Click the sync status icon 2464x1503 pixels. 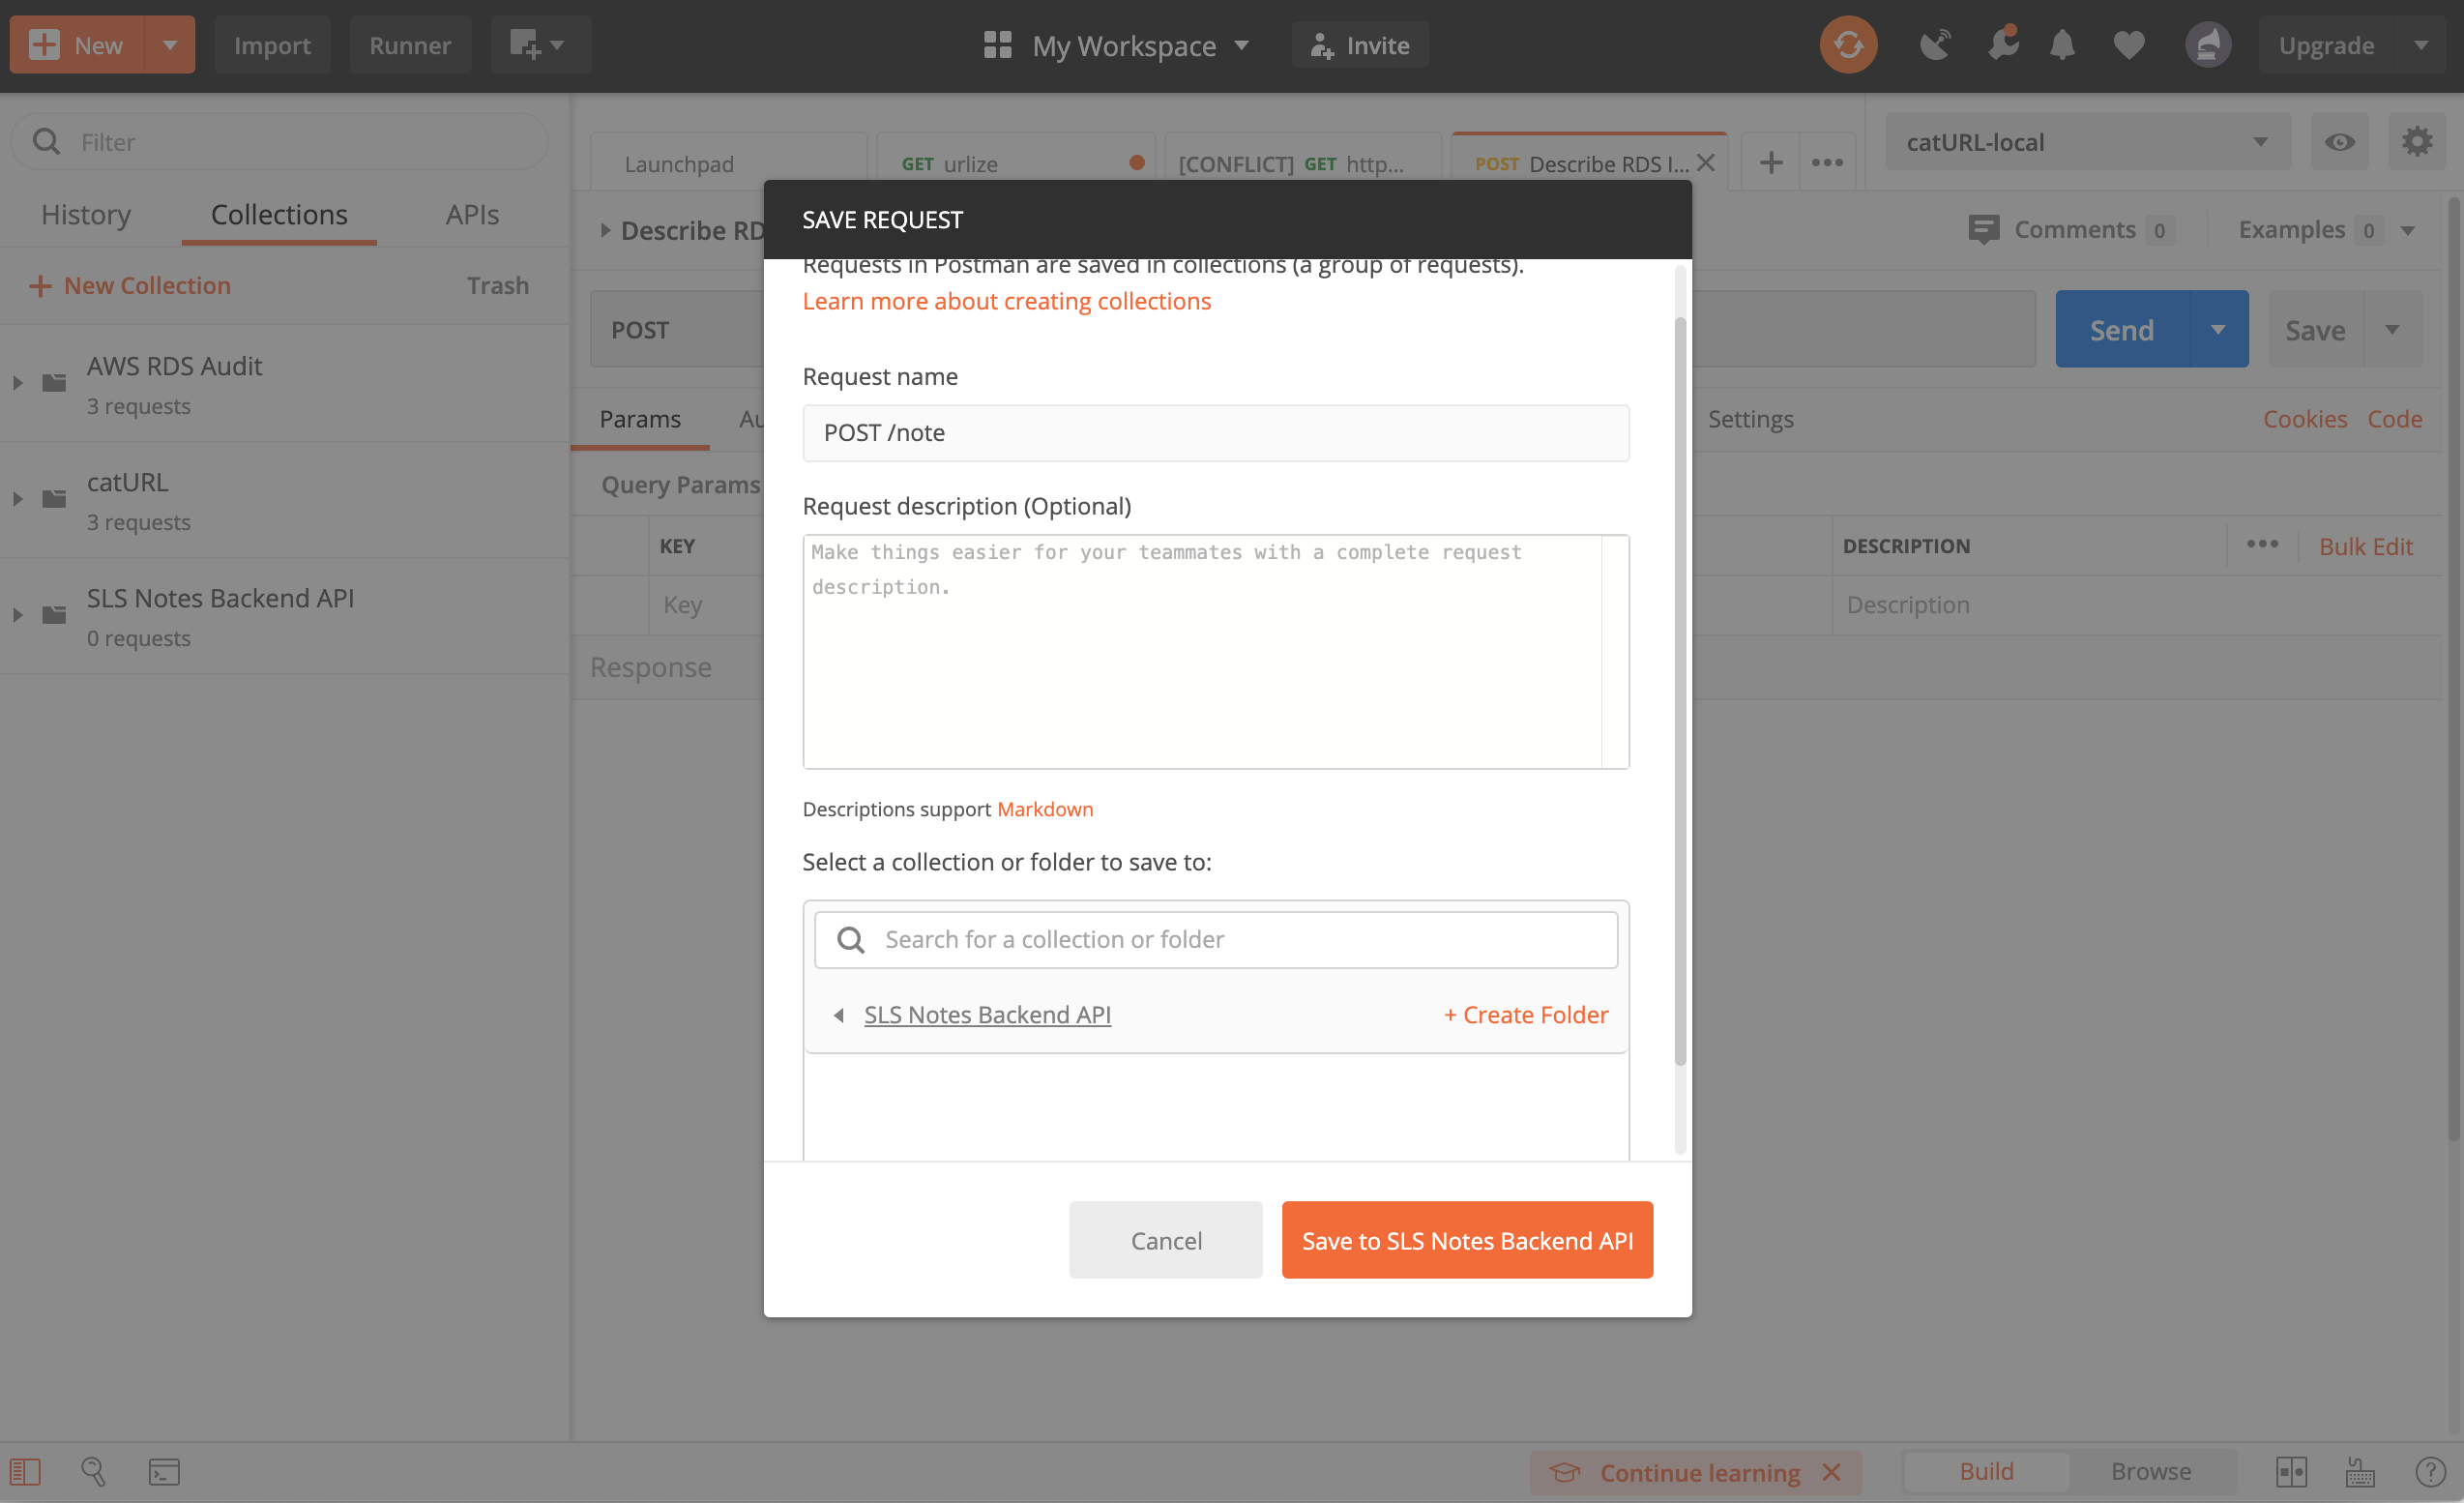[x=1847, y=45]
